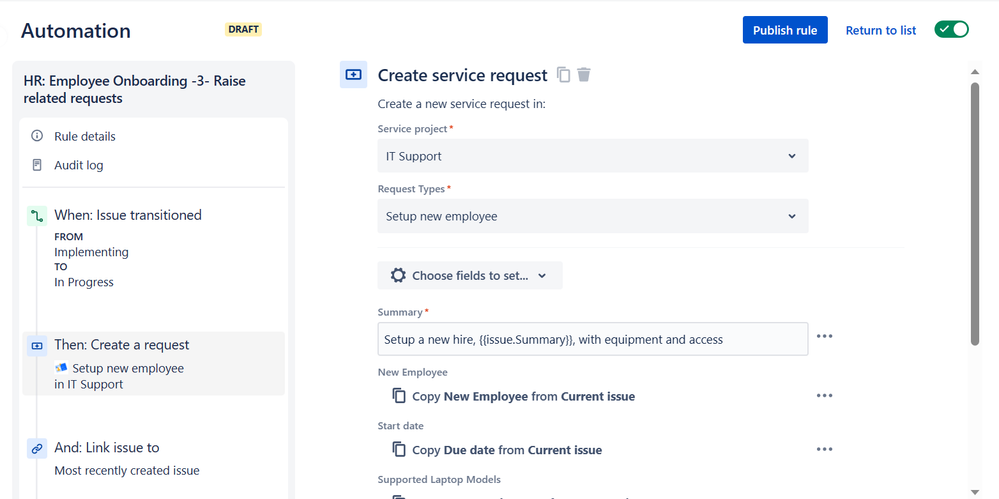The image size is (999, 499).
Task: Click the Most recently created issue text
Action: click(x=127, y=471)
